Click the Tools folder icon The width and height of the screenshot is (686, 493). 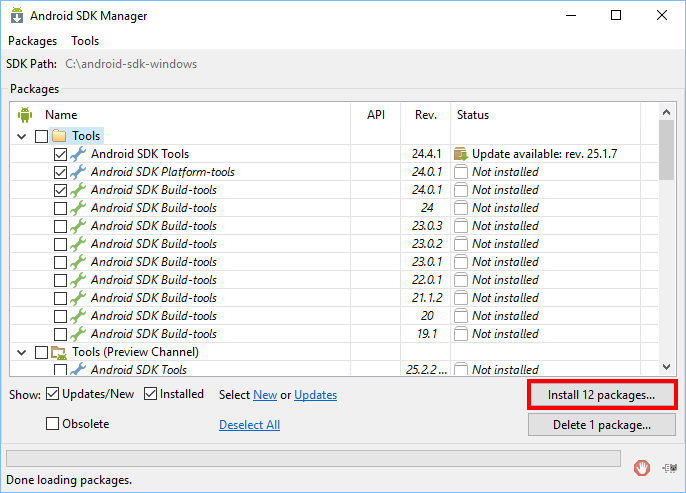pos(59,136)
